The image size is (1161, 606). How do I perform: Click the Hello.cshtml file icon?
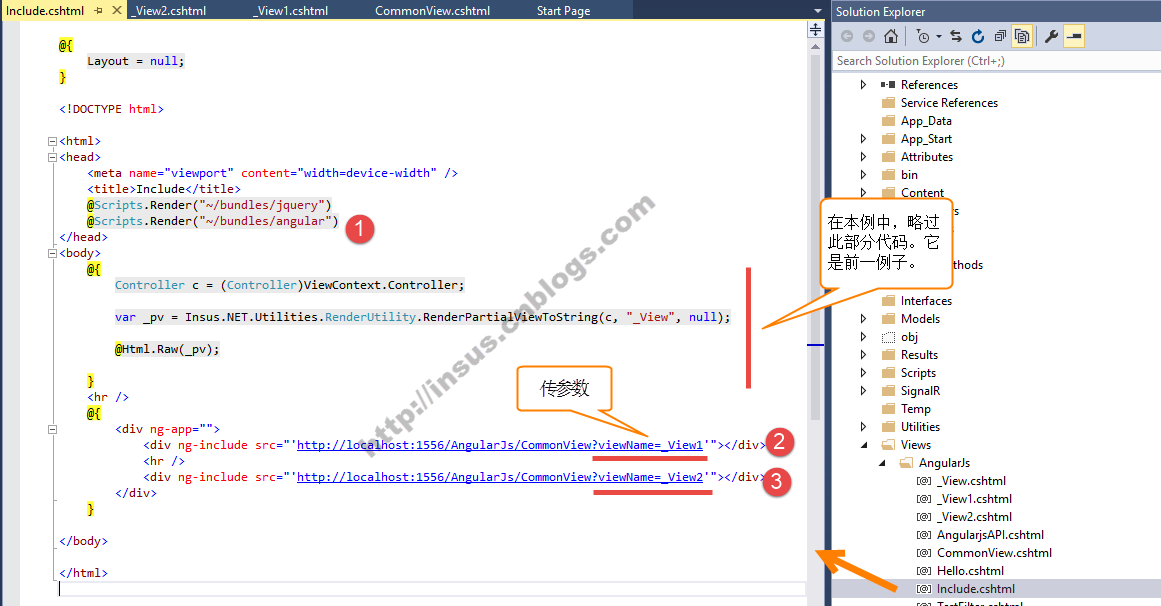pyautogui.click(x=924, y=570)
